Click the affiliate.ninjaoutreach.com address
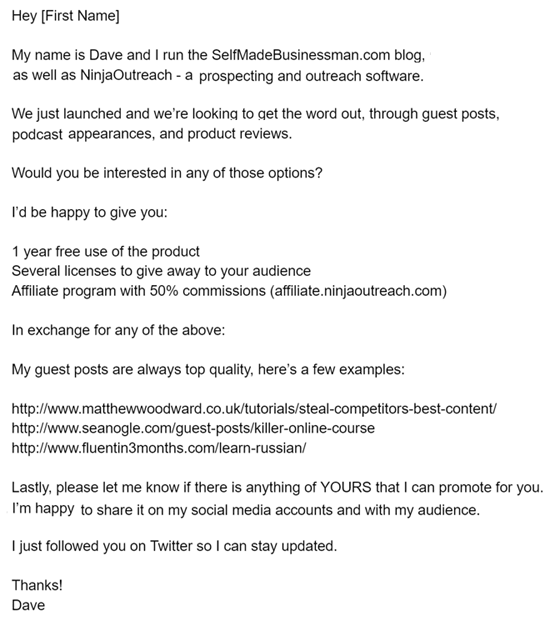Image resolution: width=550 pixels, height=621 pixels. [358, 291]
